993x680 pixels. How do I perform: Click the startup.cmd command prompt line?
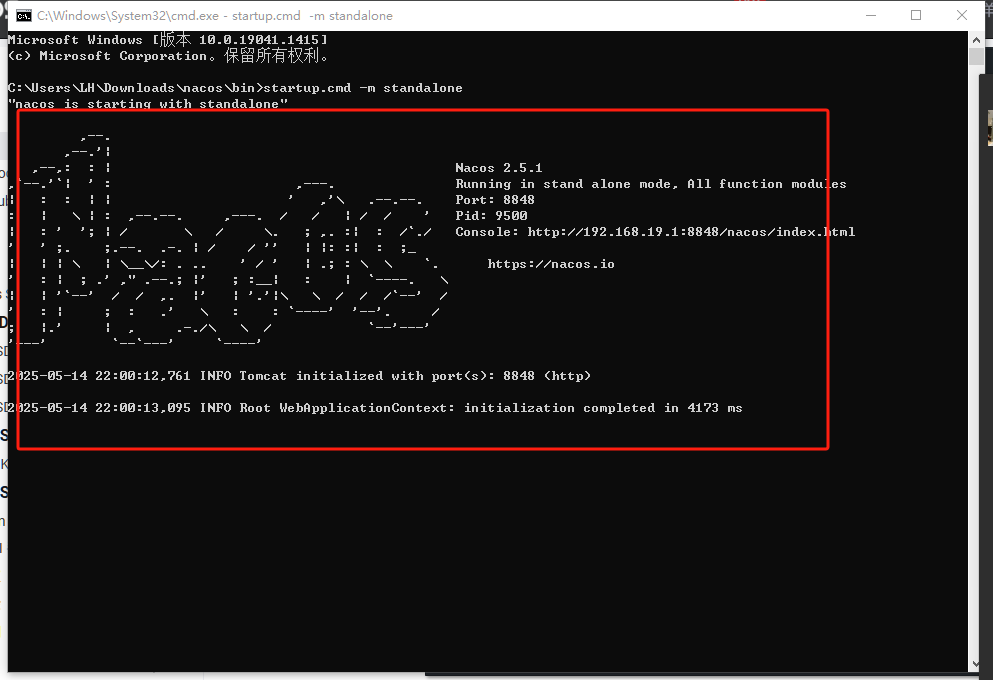[235, 88]
